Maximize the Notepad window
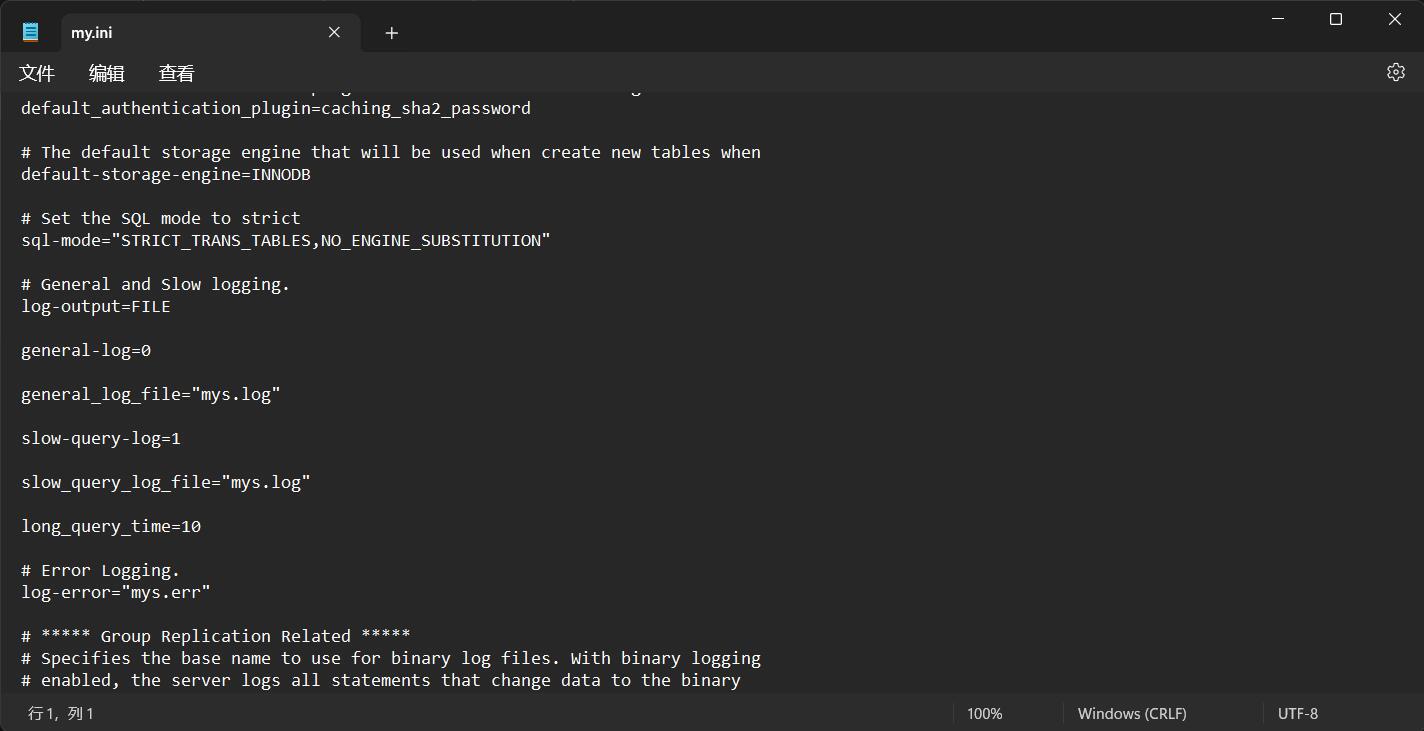This screenshot has width=1424, height=731. pos(1336,18)
